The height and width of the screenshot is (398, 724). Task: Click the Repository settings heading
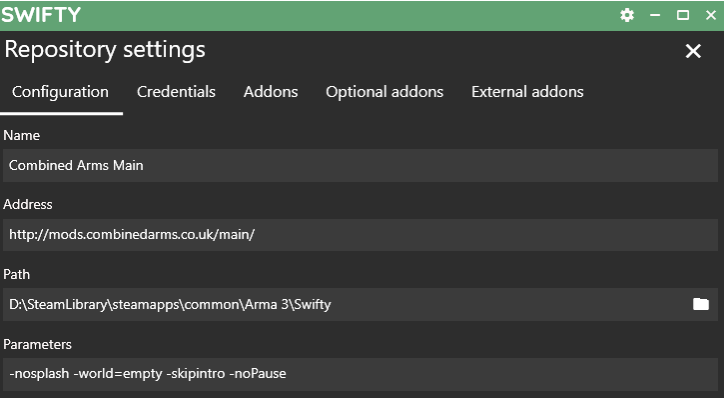(105, 50)
